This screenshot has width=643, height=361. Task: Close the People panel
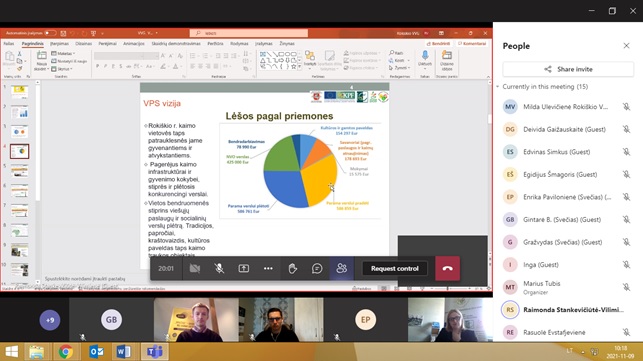point(626,46)
